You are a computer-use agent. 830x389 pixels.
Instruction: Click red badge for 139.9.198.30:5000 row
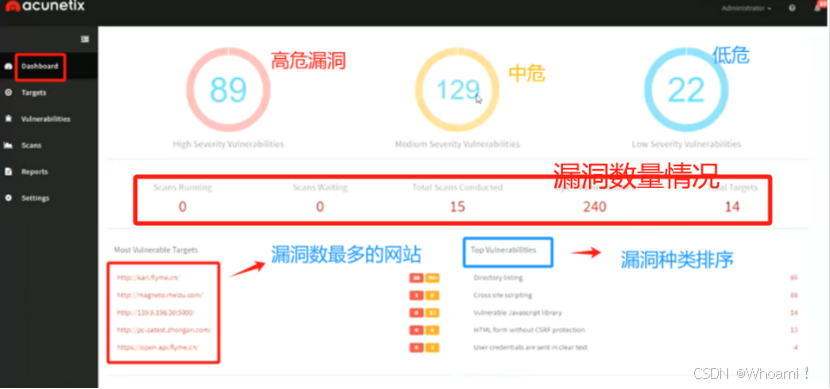click(417, 313)
